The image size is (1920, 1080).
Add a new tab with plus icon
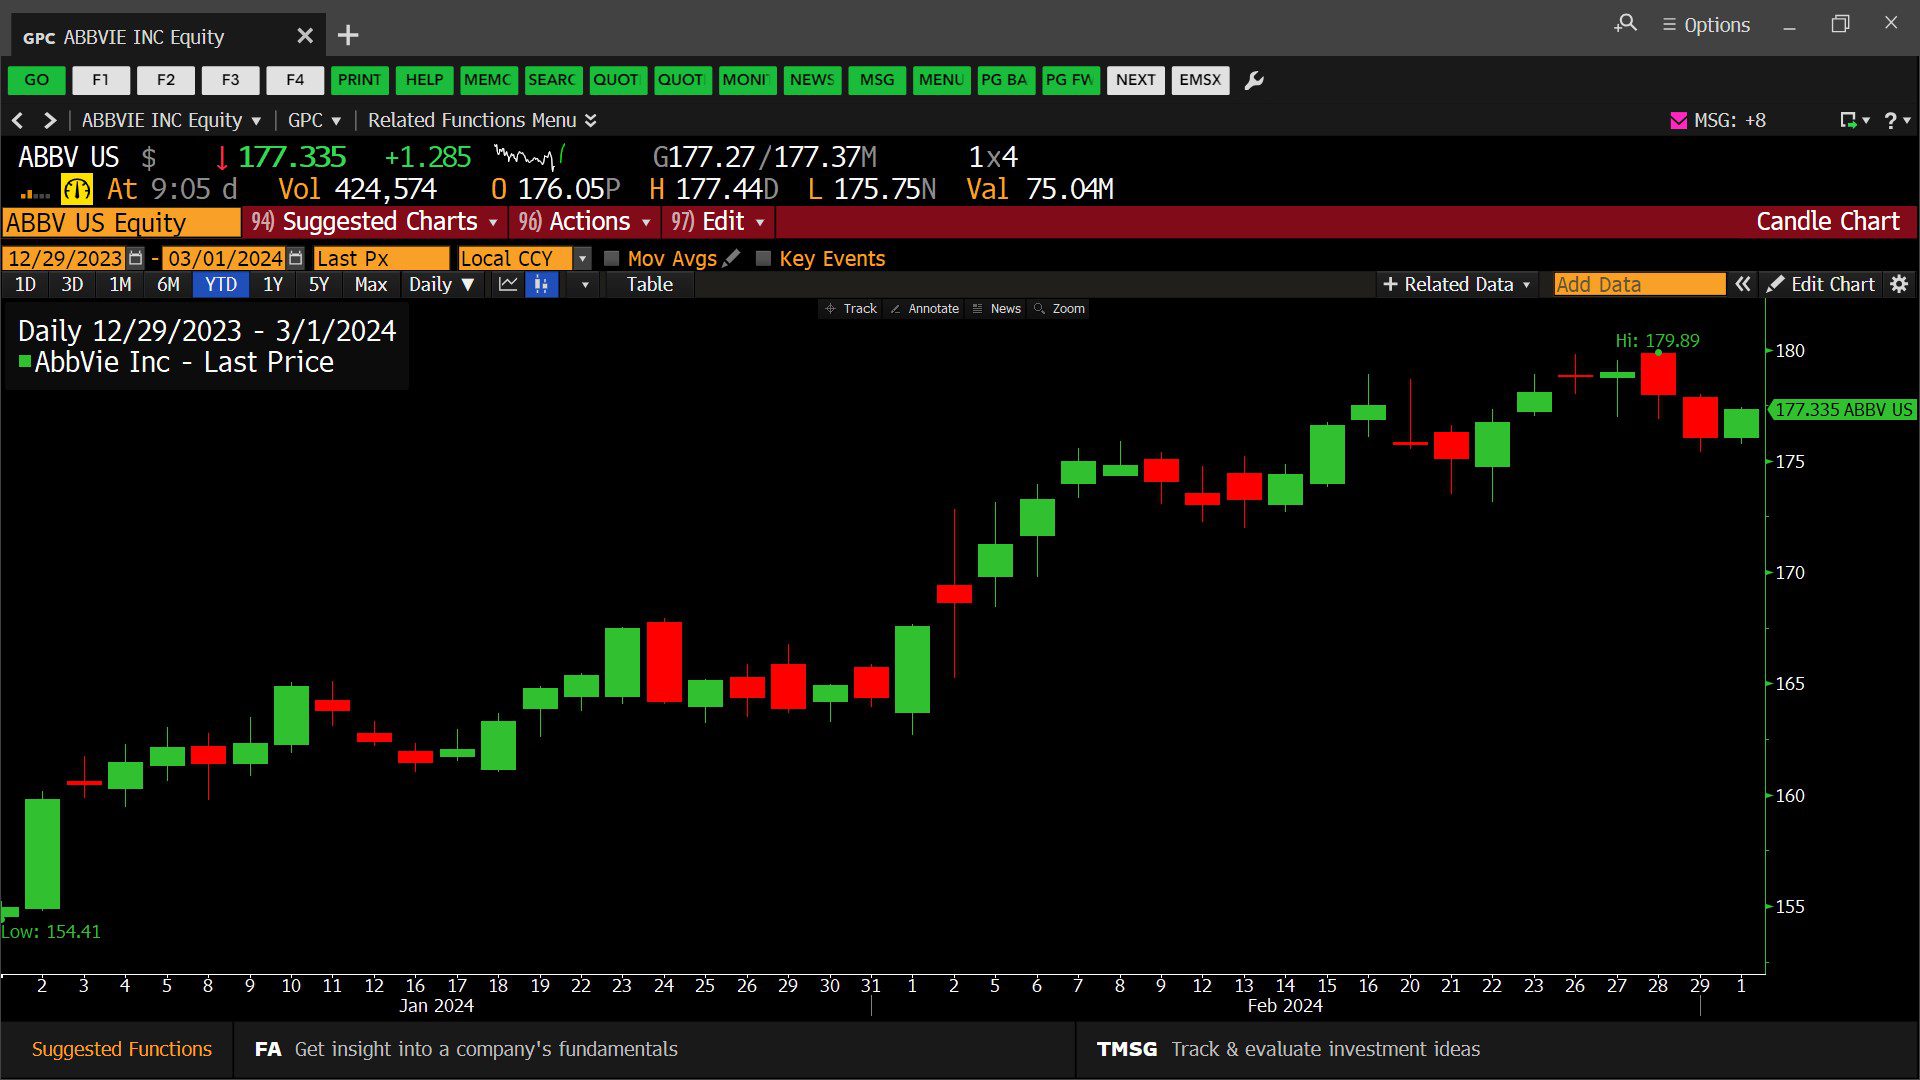click(x=348, y=36)
